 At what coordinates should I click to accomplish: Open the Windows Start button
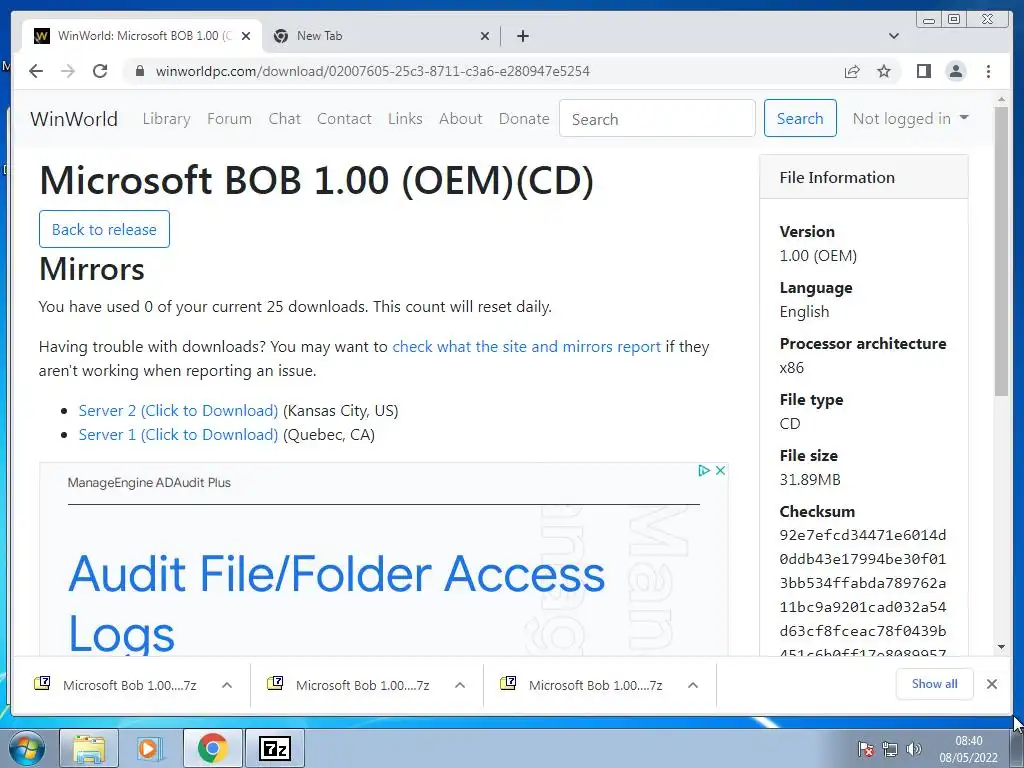(27, 748)
